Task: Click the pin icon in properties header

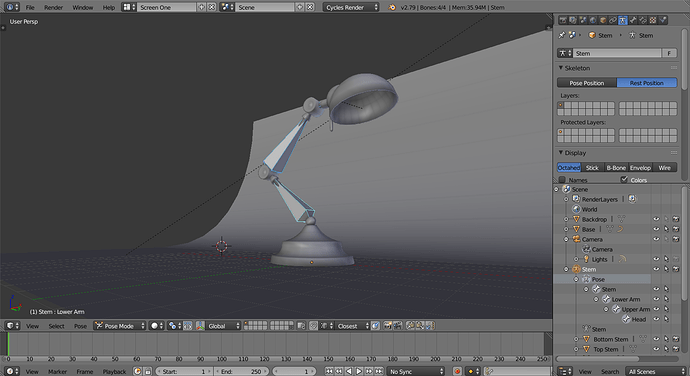Action: (x=562, y=35)
